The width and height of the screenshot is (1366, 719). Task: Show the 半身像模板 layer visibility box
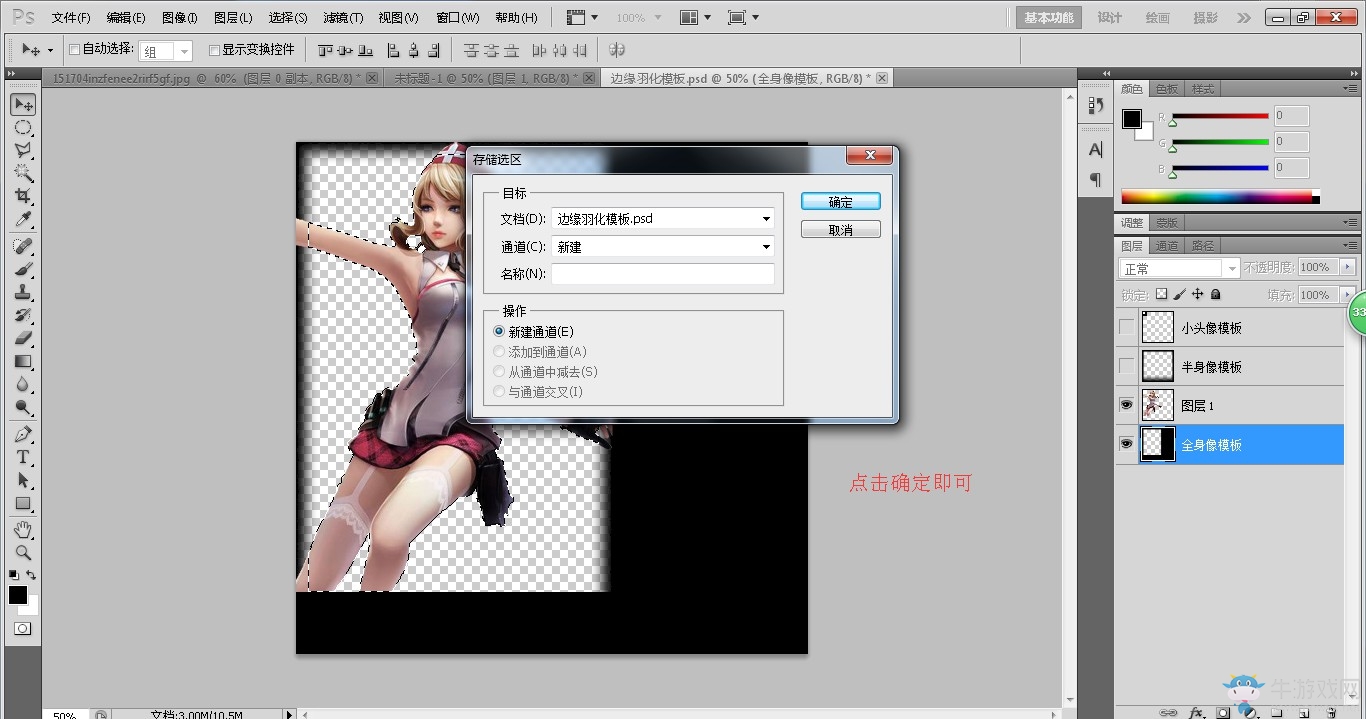click(x=1127, y=366)
